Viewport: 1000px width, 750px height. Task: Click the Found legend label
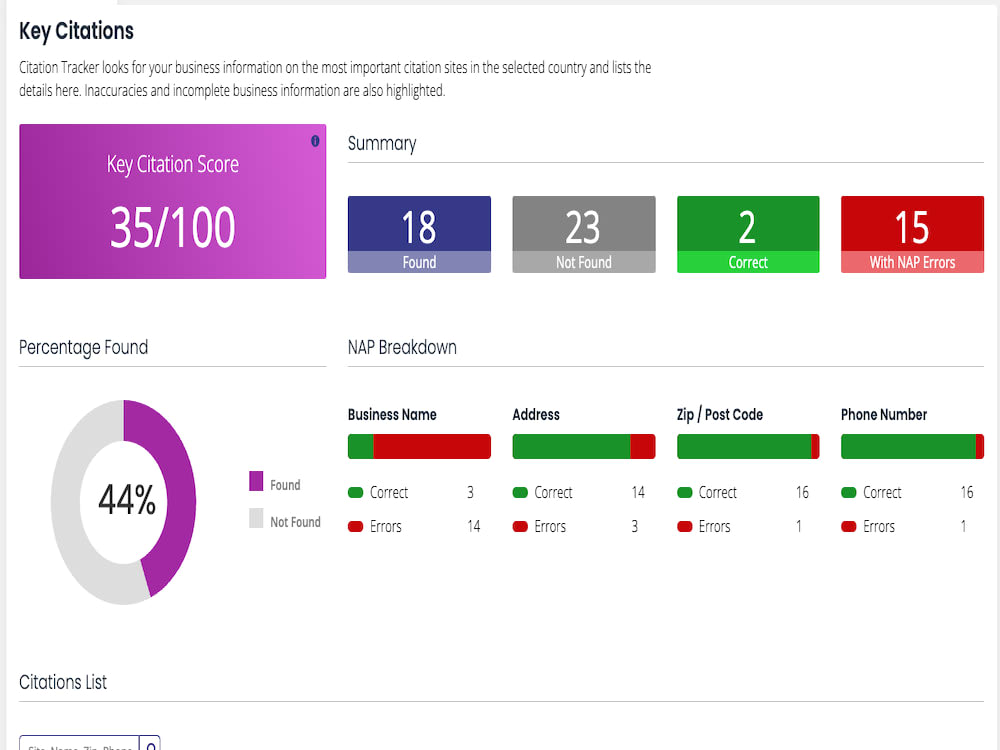tap(285, 485)
